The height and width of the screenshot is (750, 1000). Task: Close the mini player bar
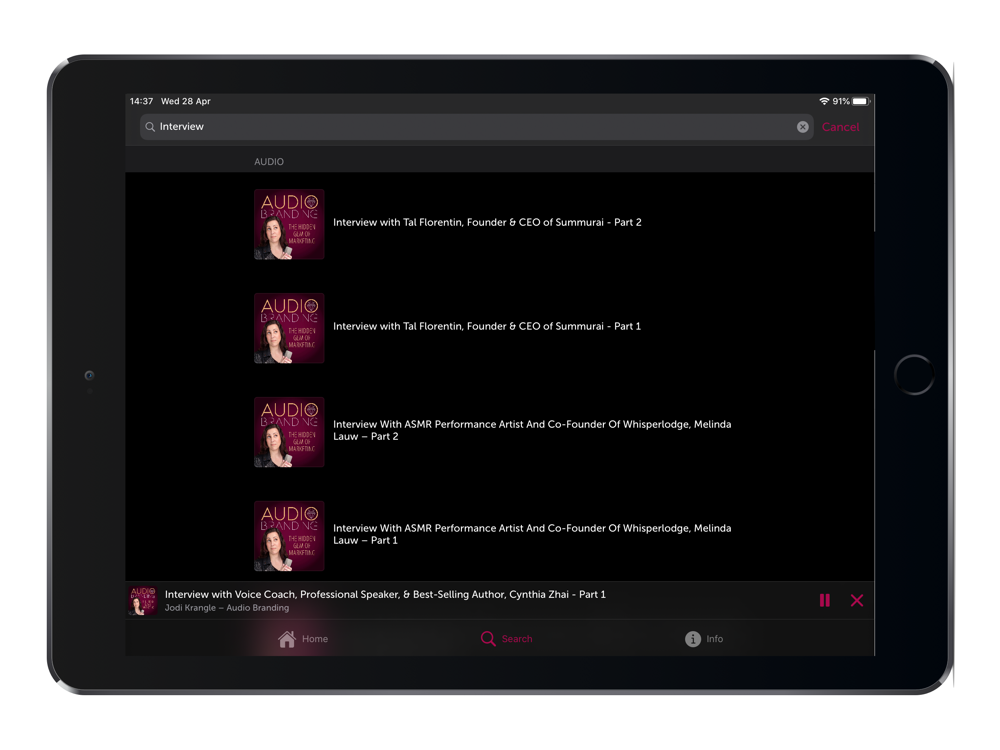pos(857,600)
